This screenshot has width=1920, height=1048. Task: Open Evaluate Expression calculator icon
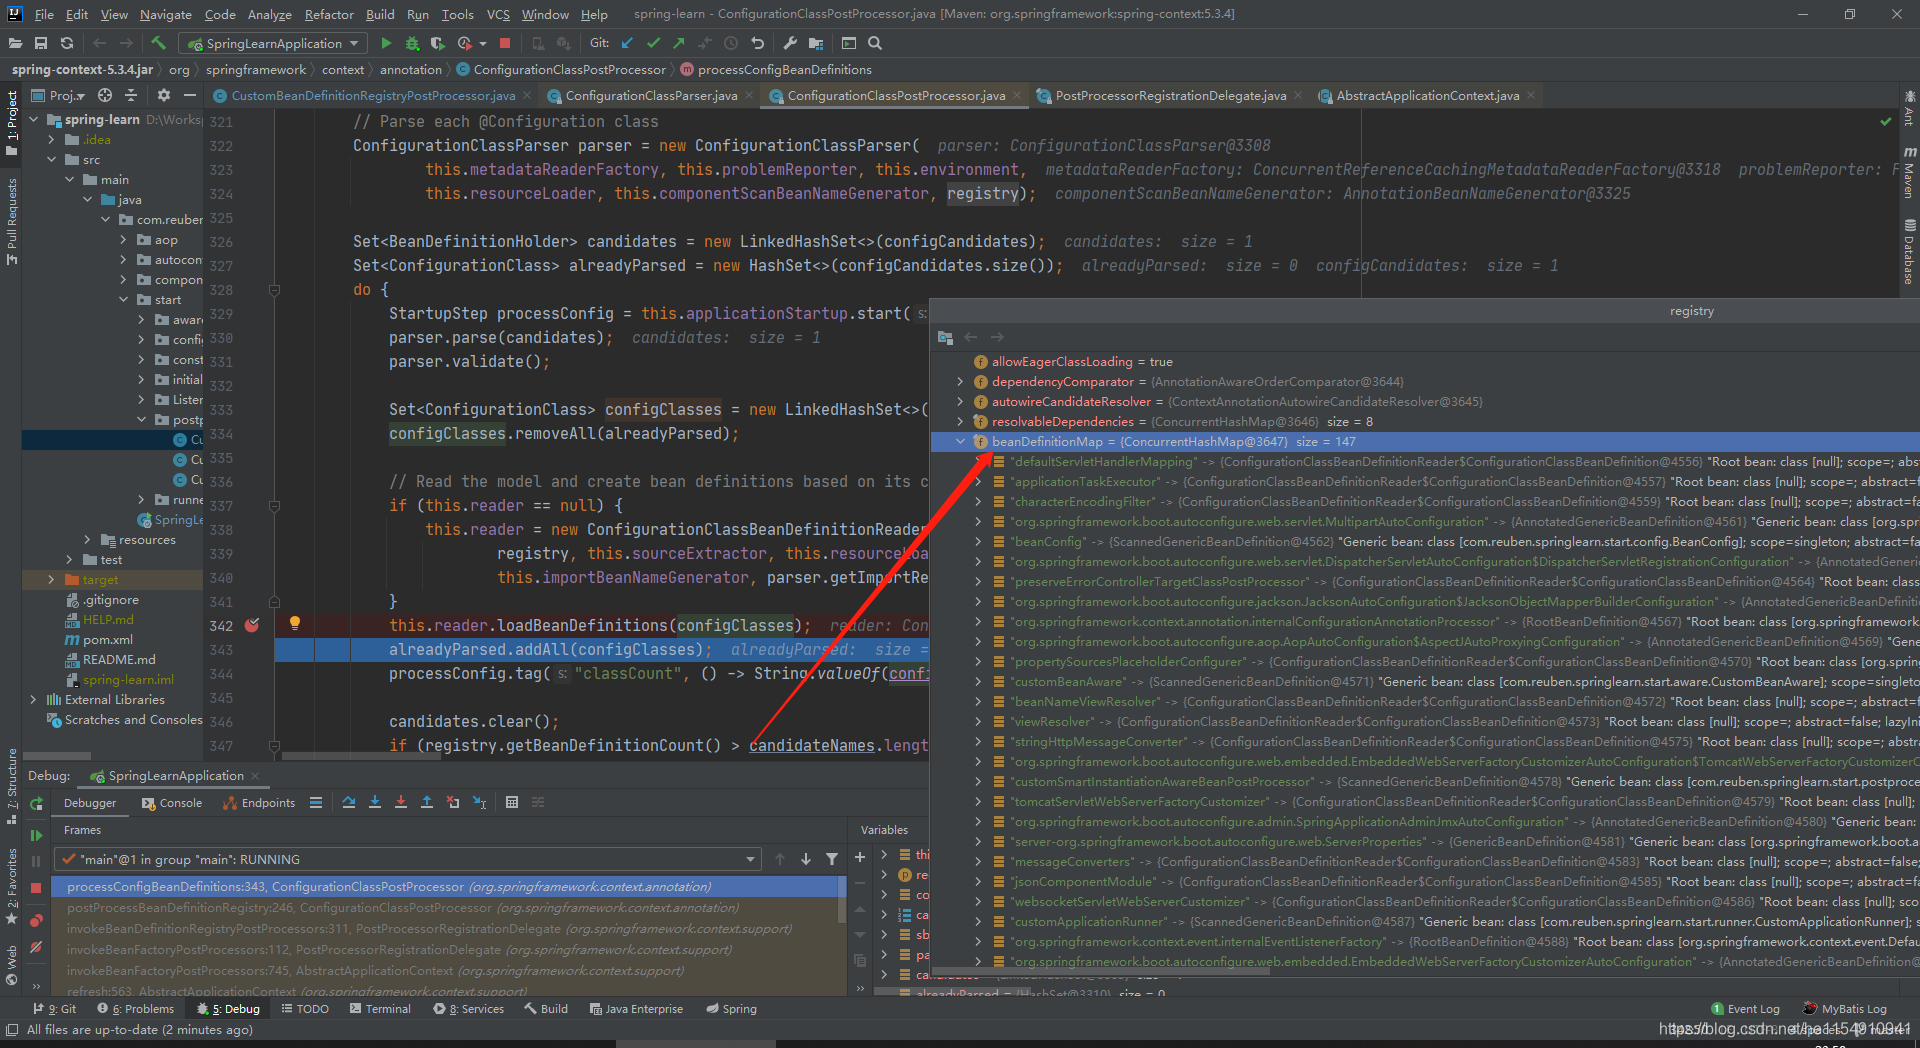pos(512,802)
